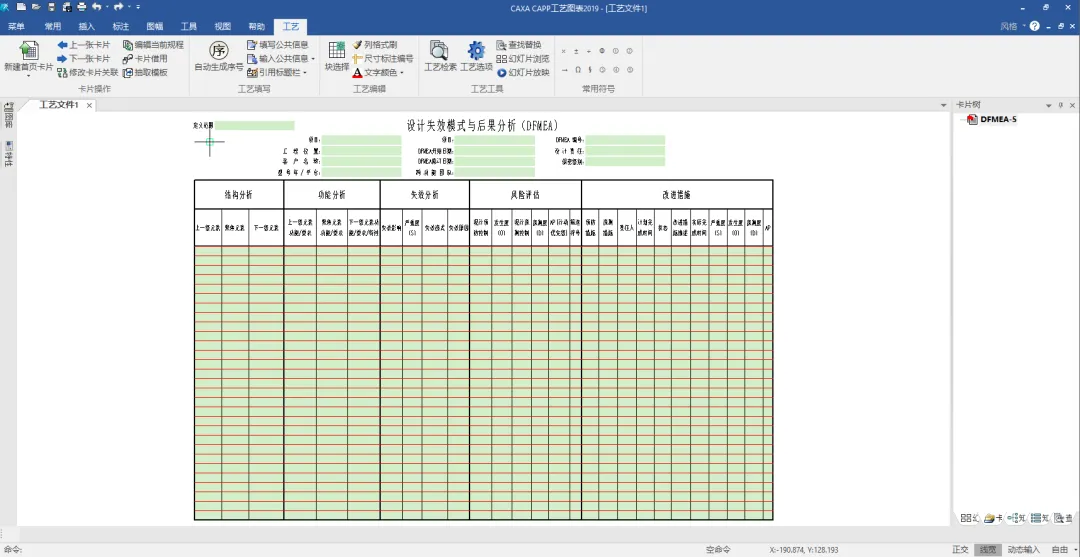Viewport: 1080px width, 557px height.
Task: Open the undo history dropdown arrow
Action: [x=107, y=6]
